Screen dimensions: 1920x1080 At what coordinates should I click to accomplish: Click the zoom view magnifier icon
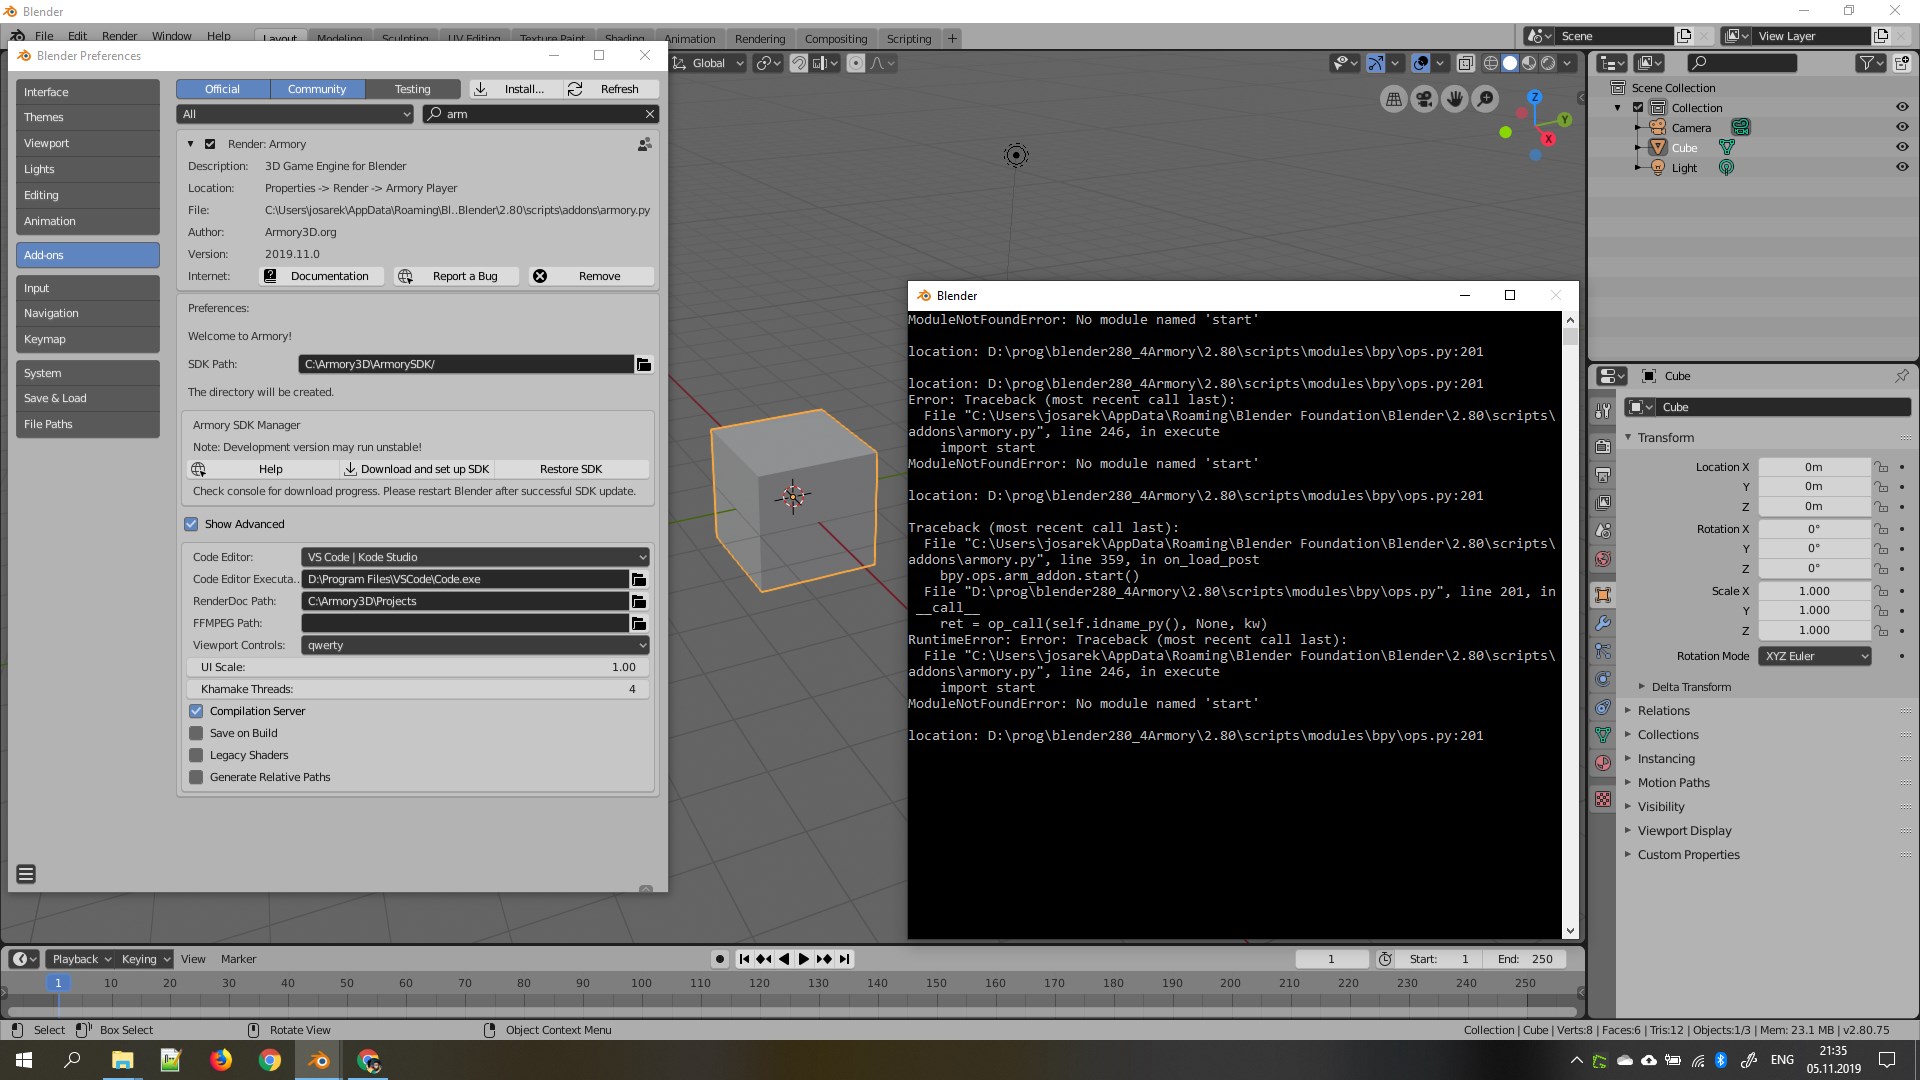(1486, 98)
